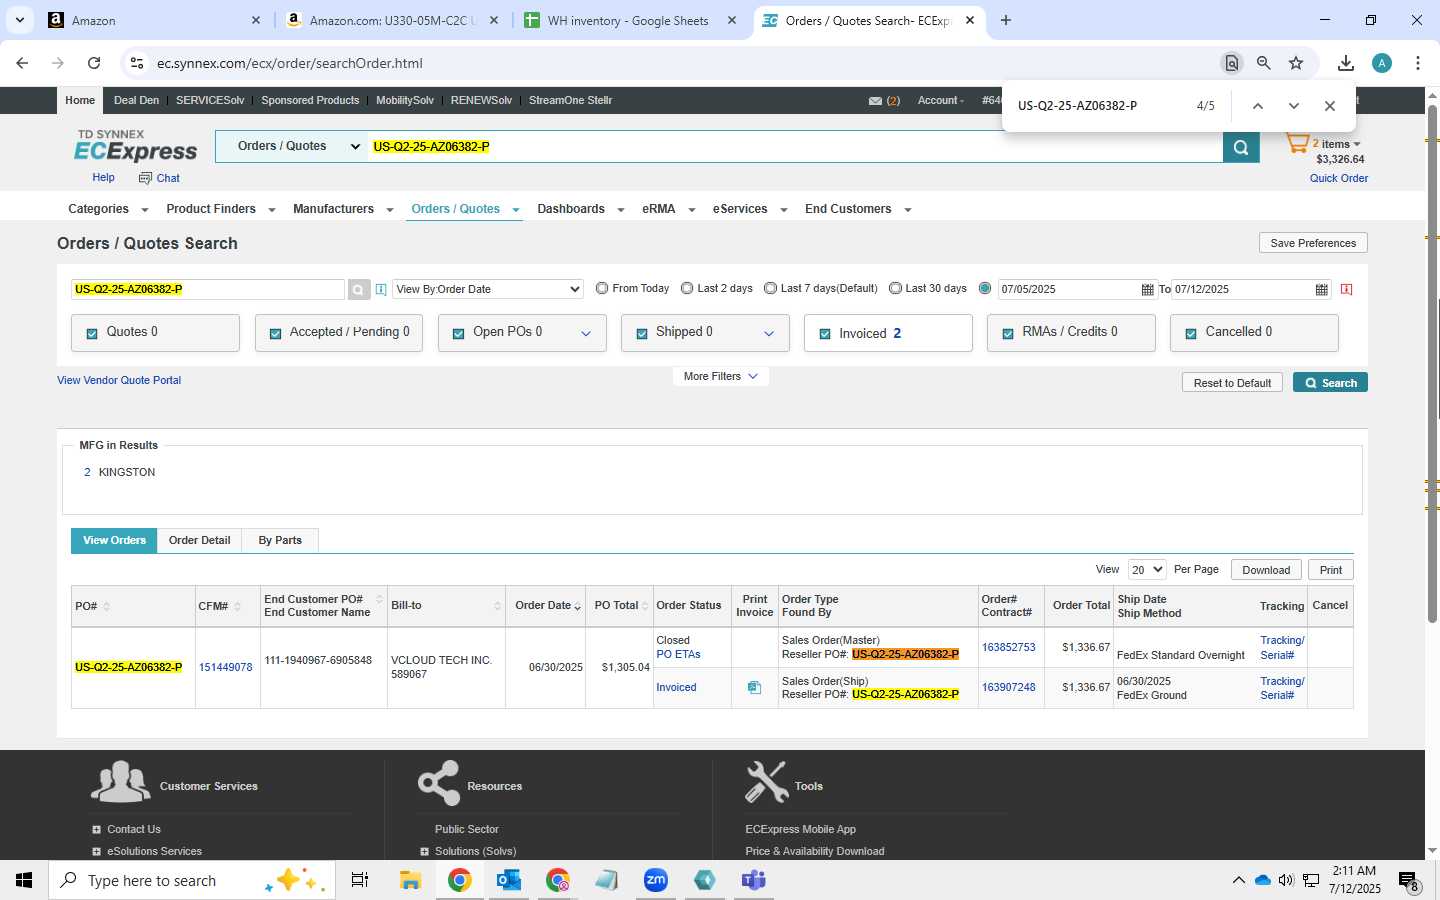Toggle the Cancelled checkbox
Viewport: 1440px width, 900px height.
1191,334
